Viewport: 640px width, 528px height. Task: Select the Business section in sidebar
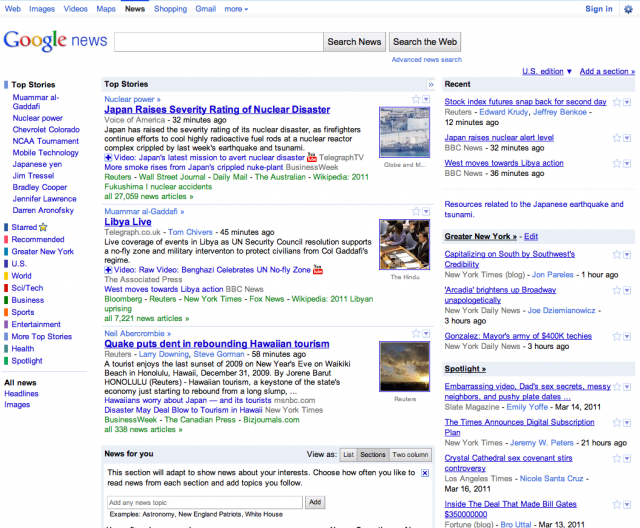click(x=27, y=300)
